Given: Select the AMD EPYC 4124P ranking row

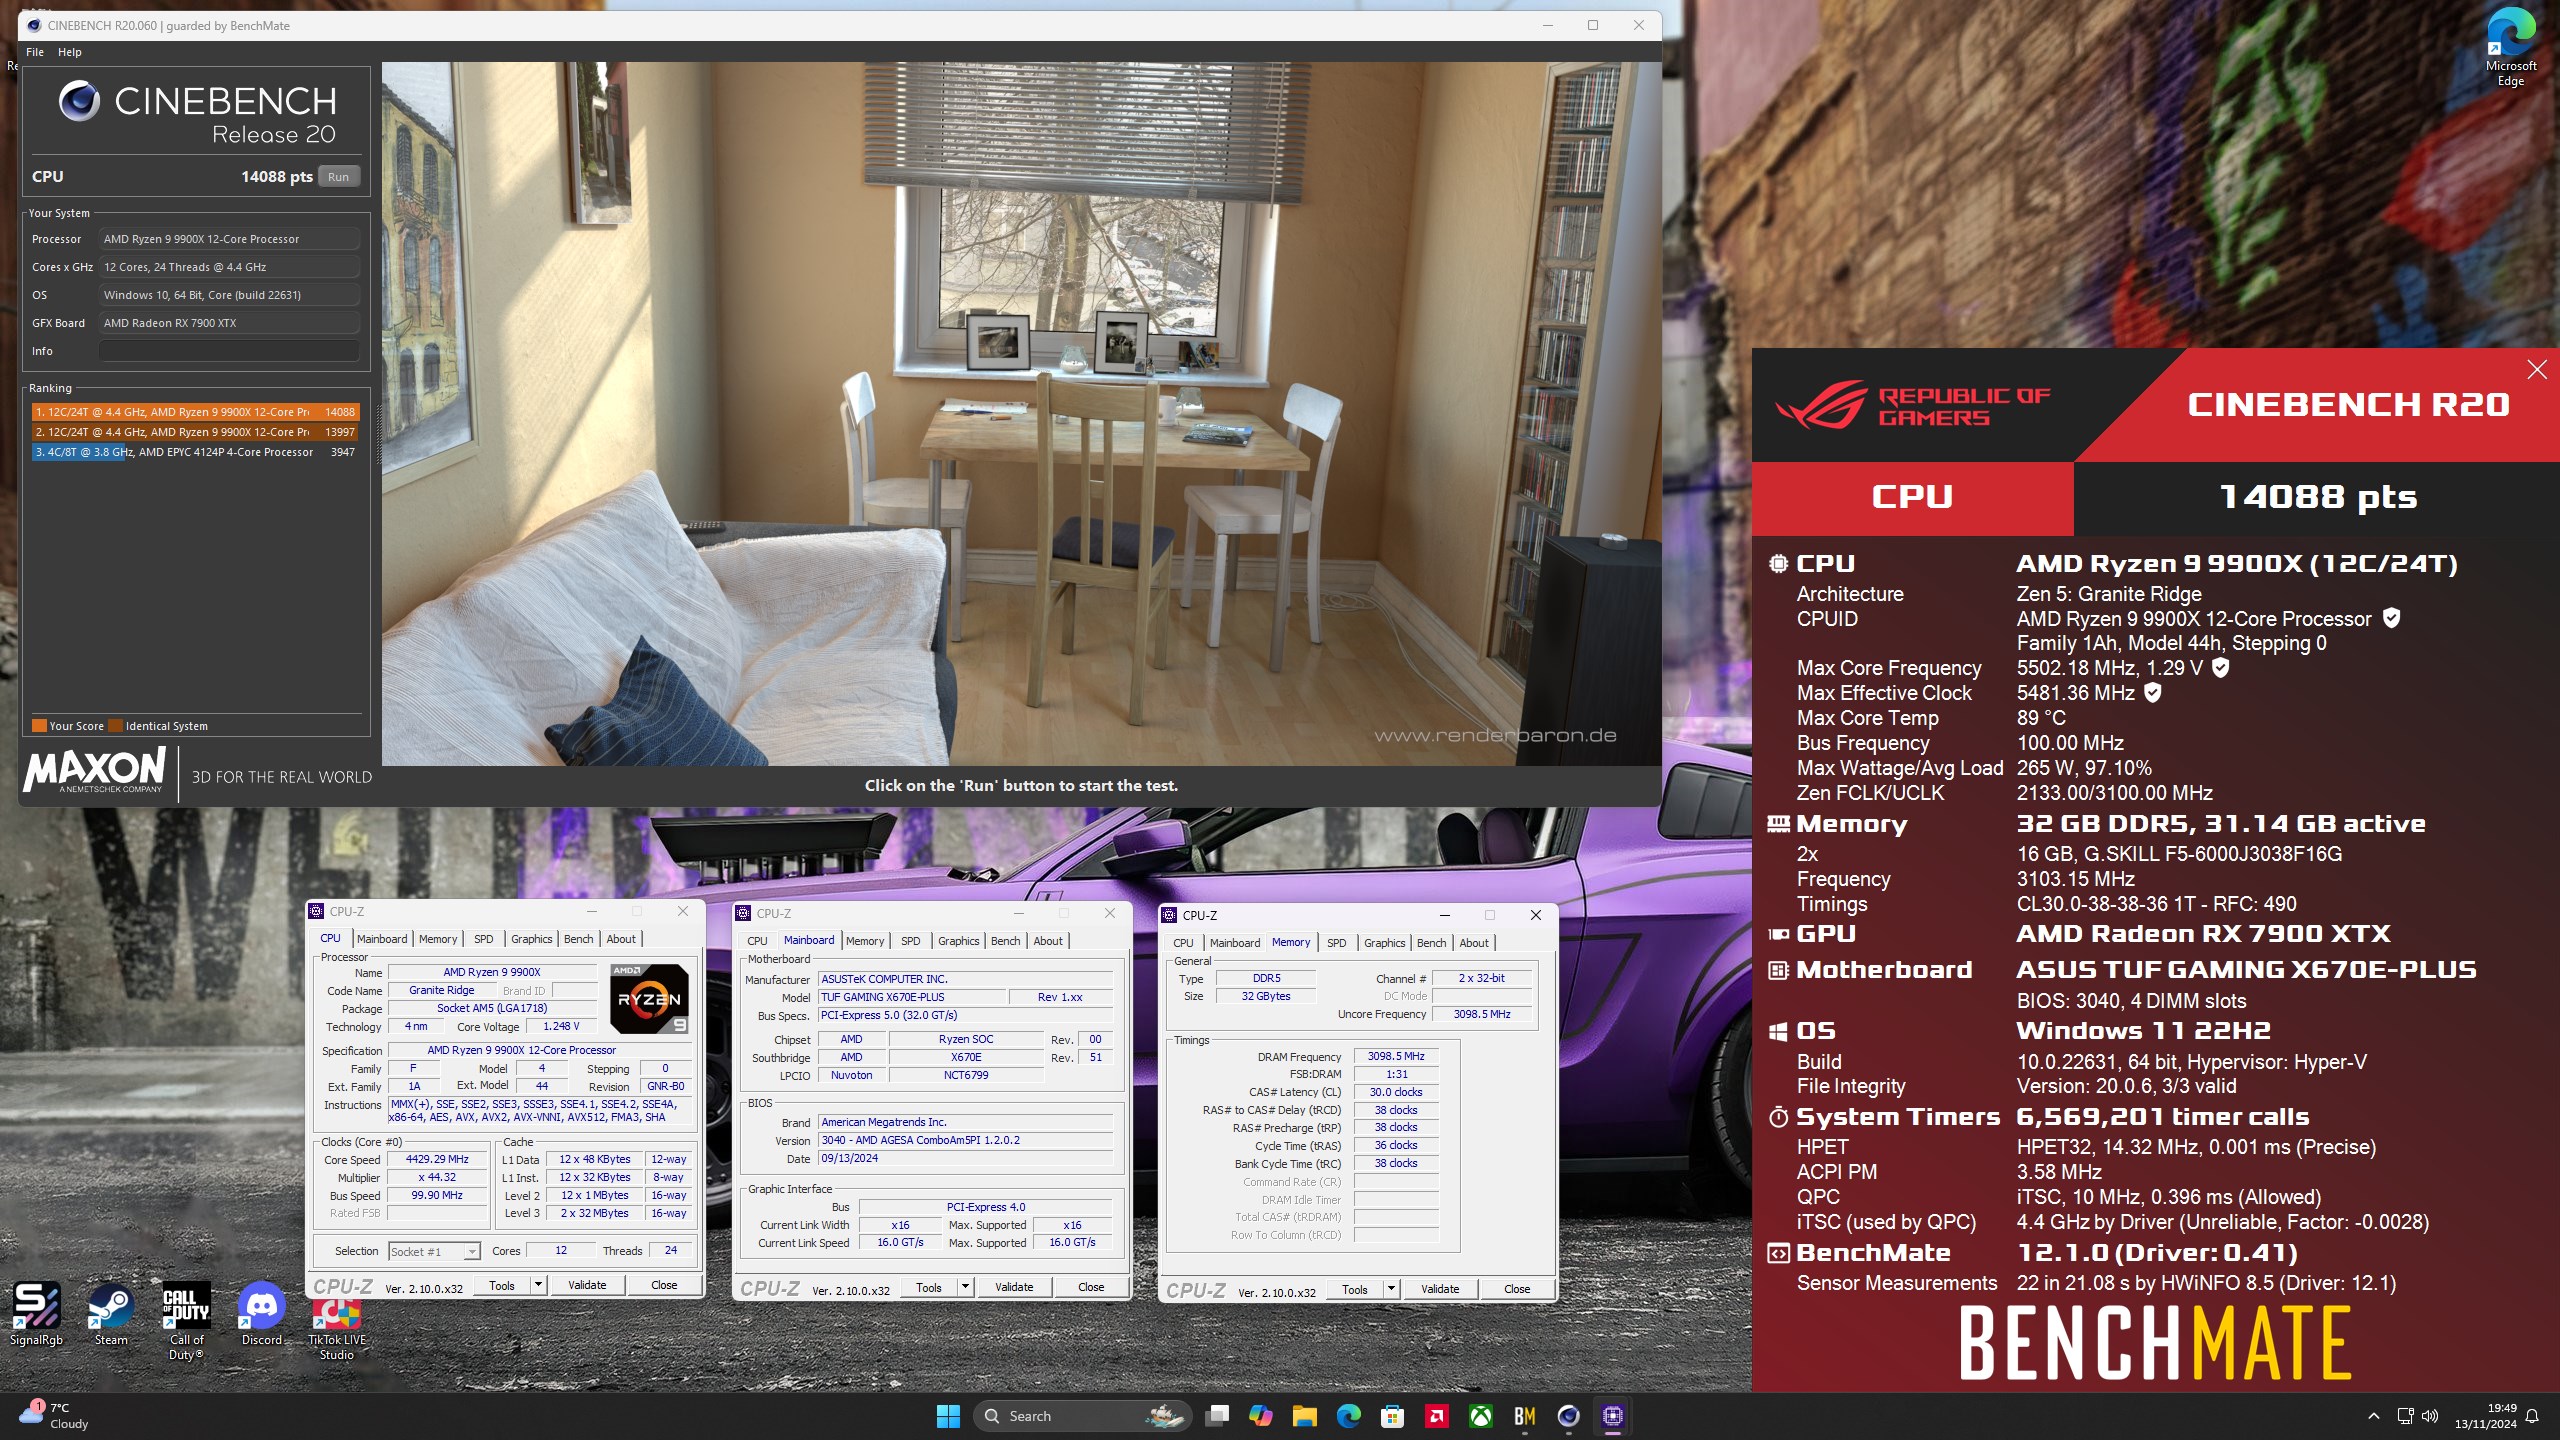Looking at the screenshot, I should pyautogui.click(x=194, y=452).
